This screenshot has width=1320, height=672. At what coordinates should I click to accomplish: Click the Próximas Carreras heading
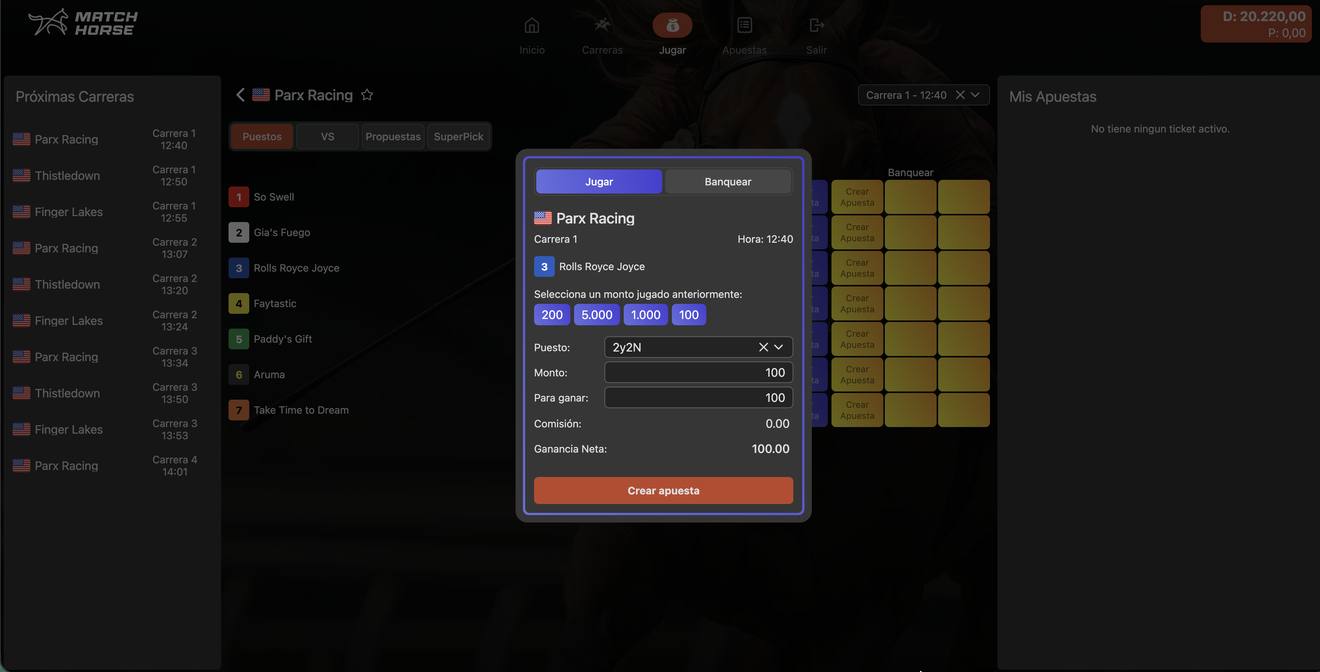click(75, 96)
